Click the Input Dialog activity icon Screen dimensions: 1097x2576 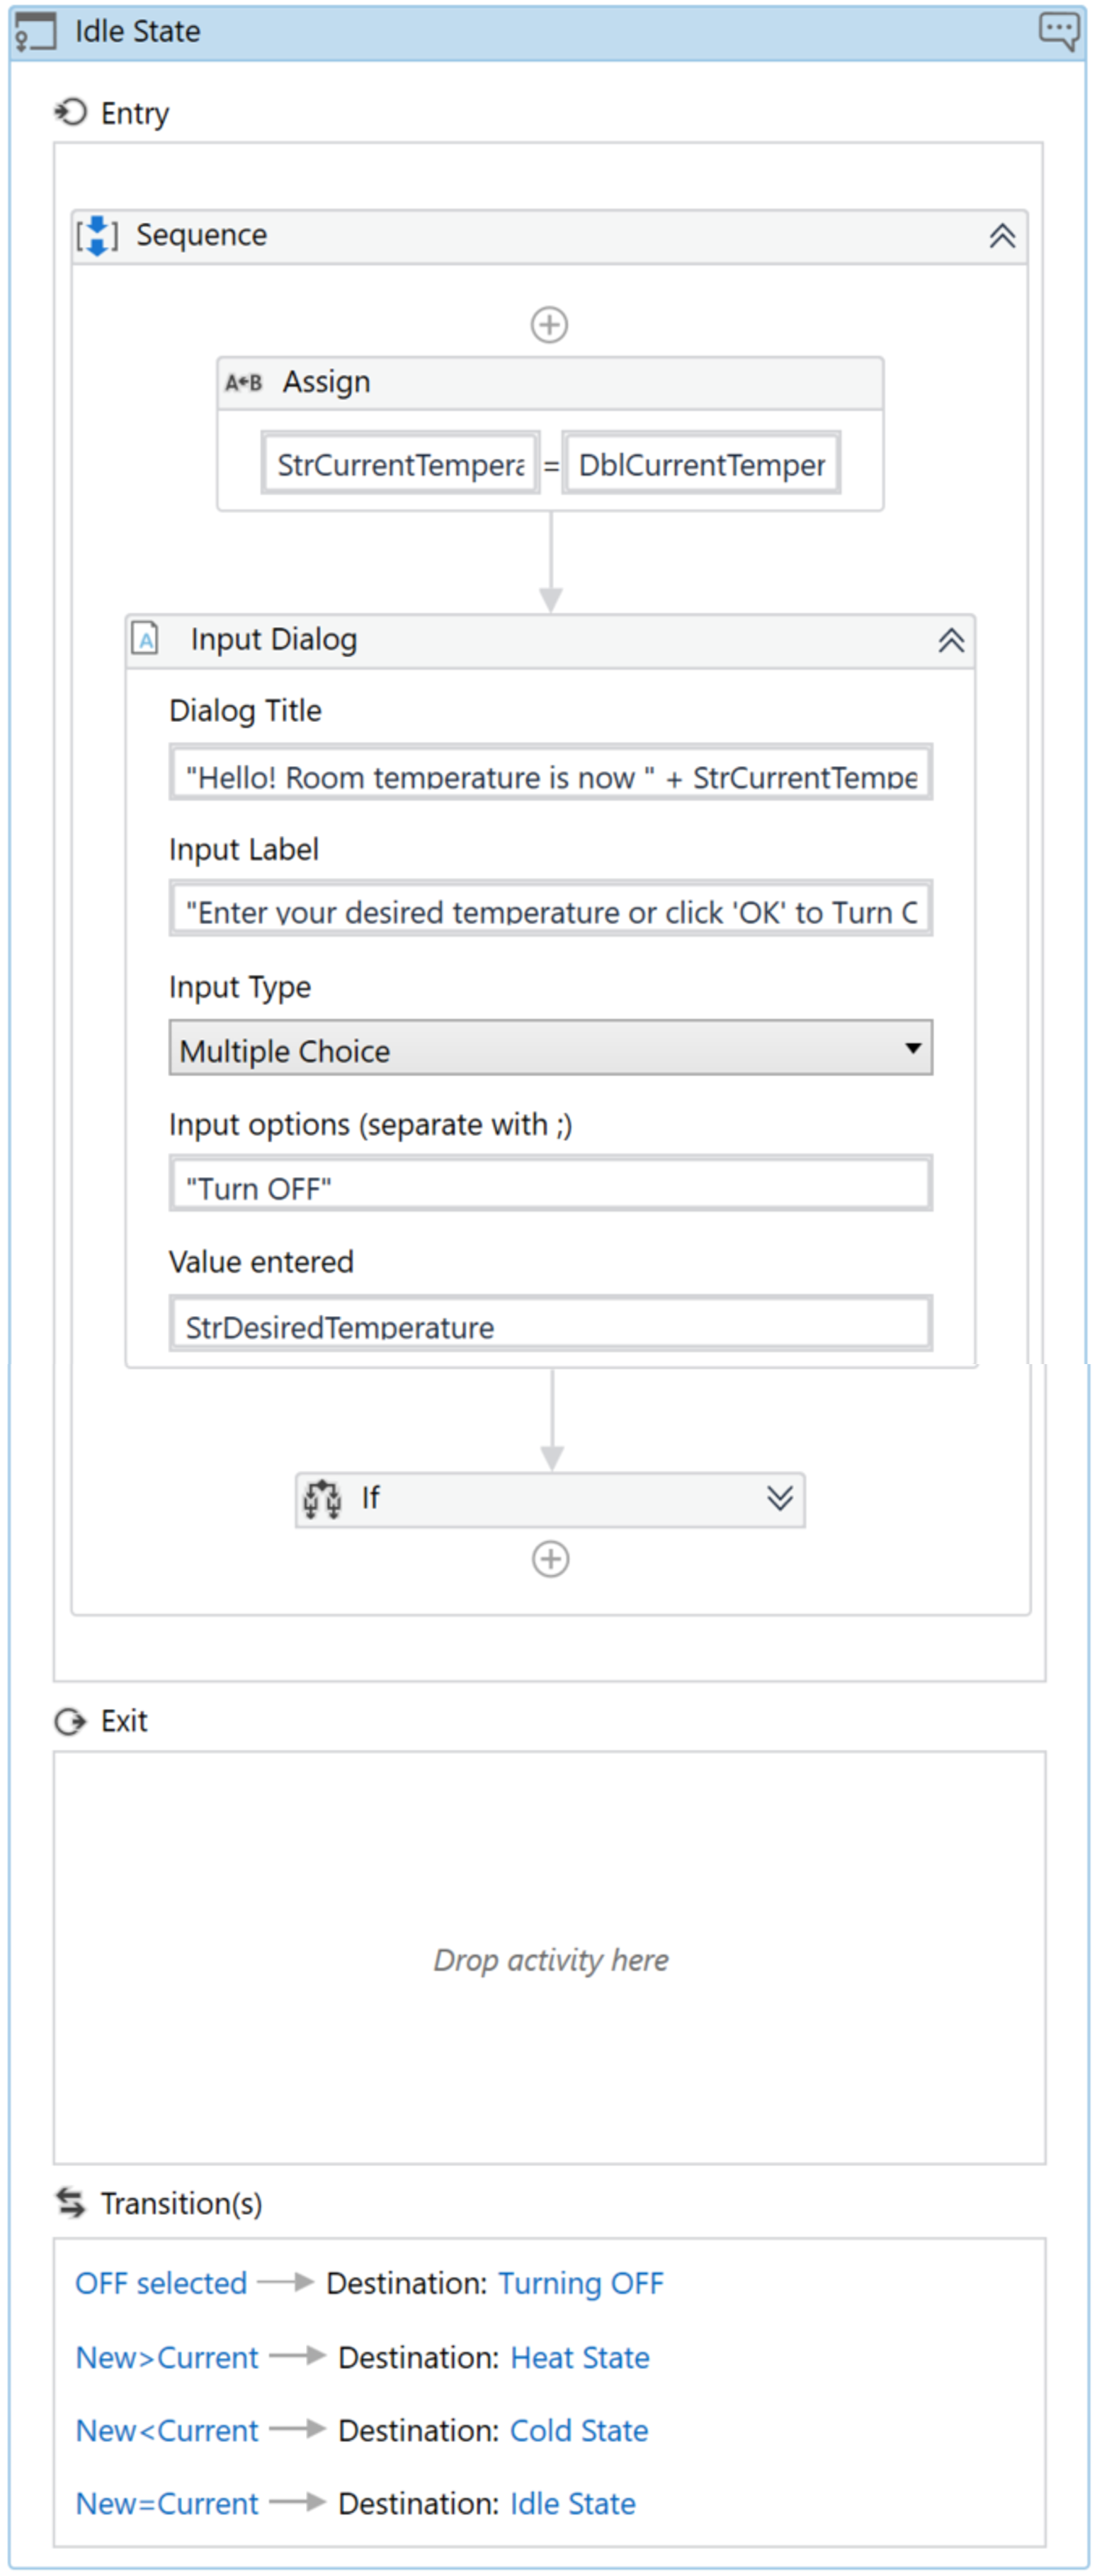tap(146, 638)
